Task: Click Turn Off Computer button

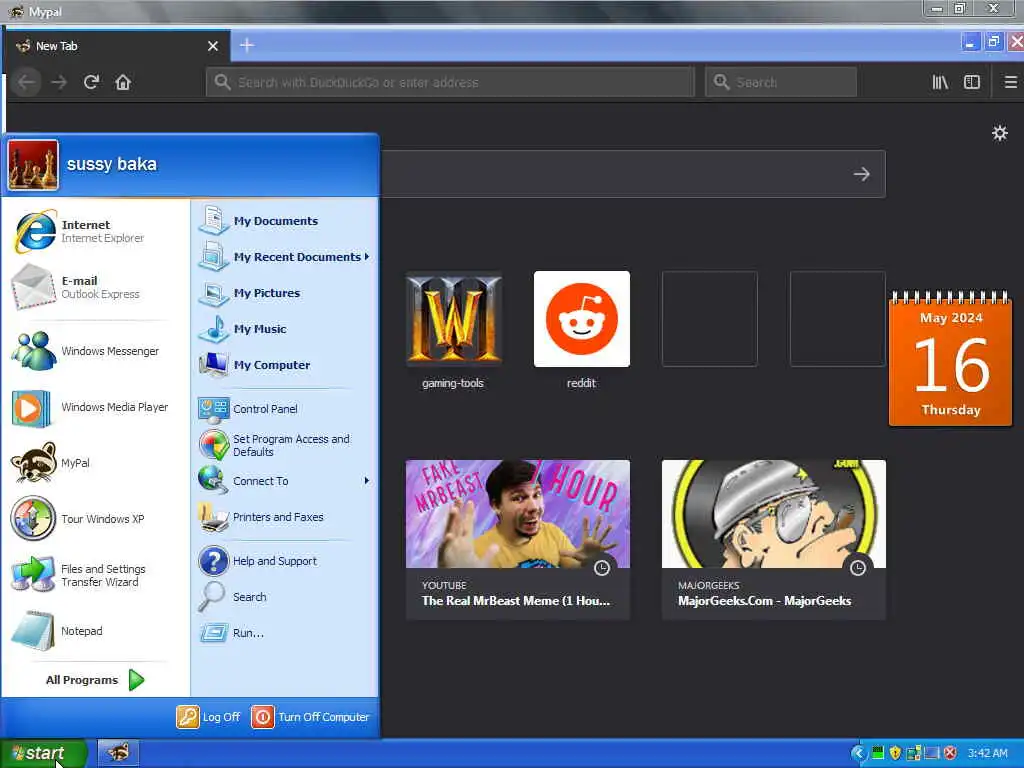Action: pos(311,716)
